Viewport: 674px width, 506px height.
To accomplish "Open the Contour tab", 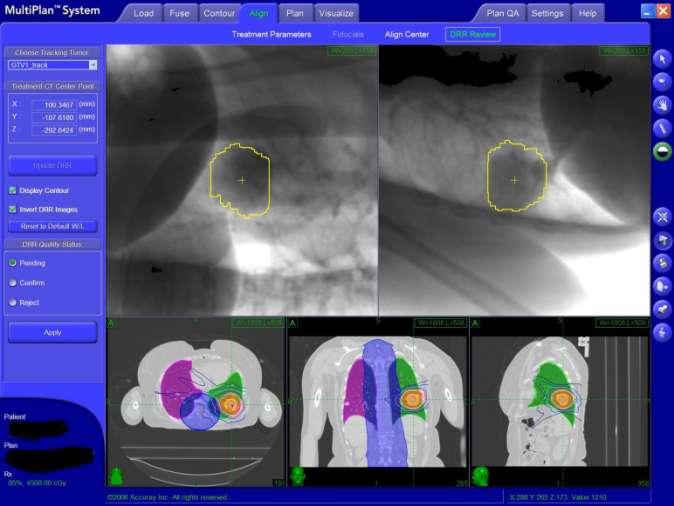I will tap(219, 13).
